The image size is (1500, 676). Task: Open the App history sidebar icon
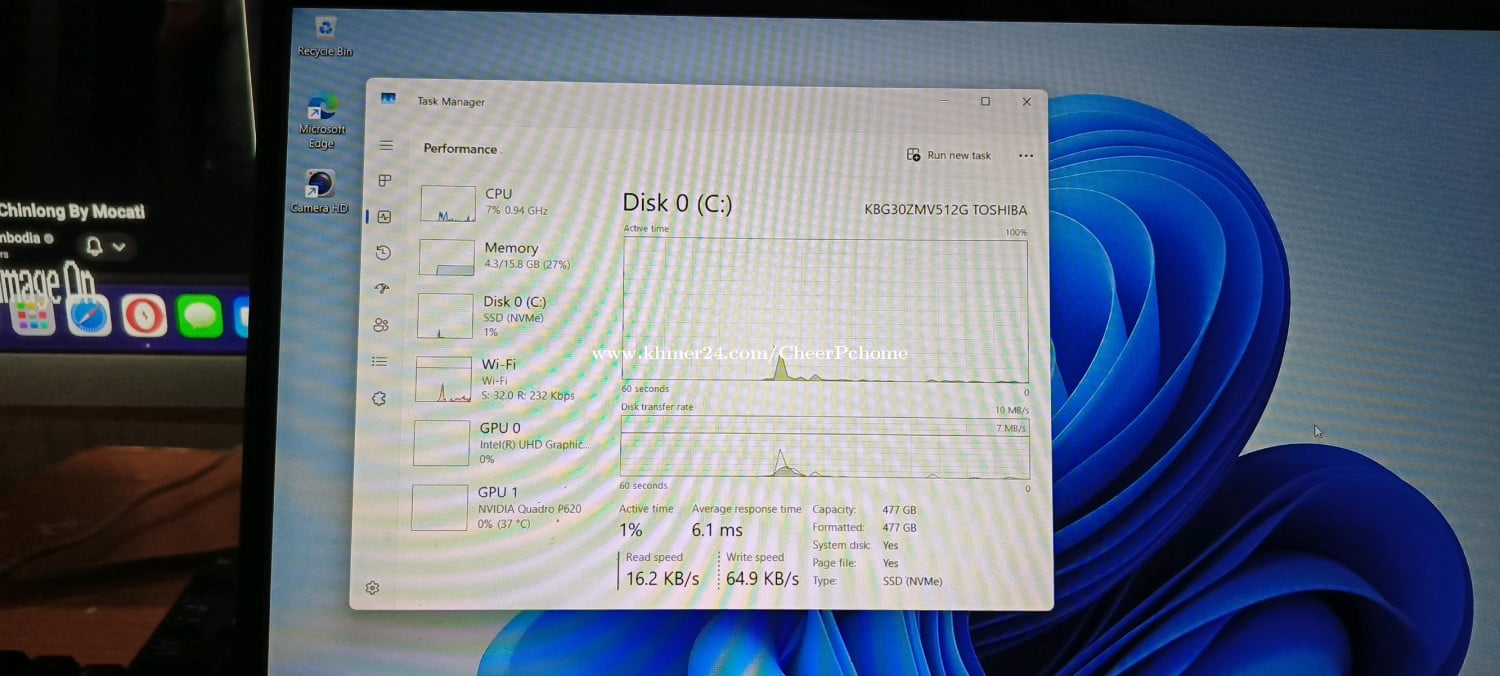click(383, 253)
